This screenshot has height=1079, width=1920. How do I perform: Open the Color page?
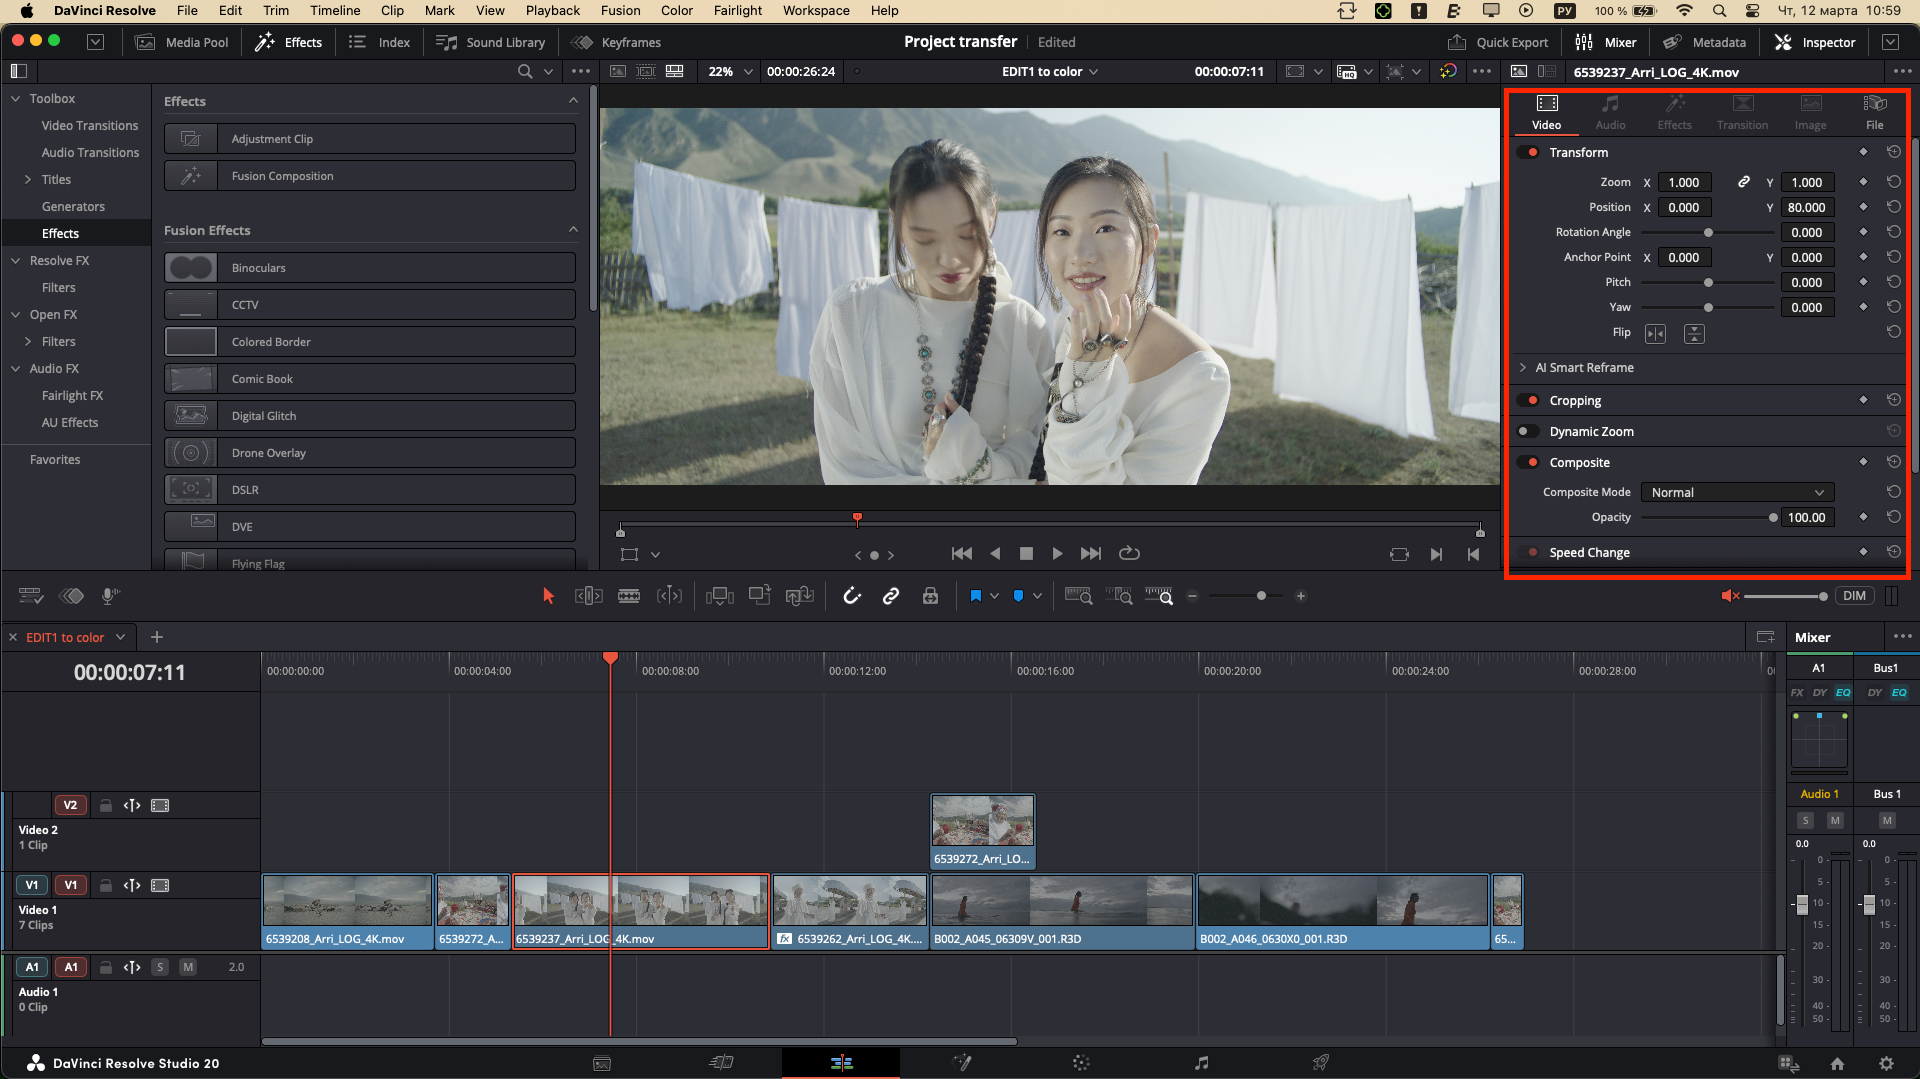pyautogui.click(x=1081, y=1063)
